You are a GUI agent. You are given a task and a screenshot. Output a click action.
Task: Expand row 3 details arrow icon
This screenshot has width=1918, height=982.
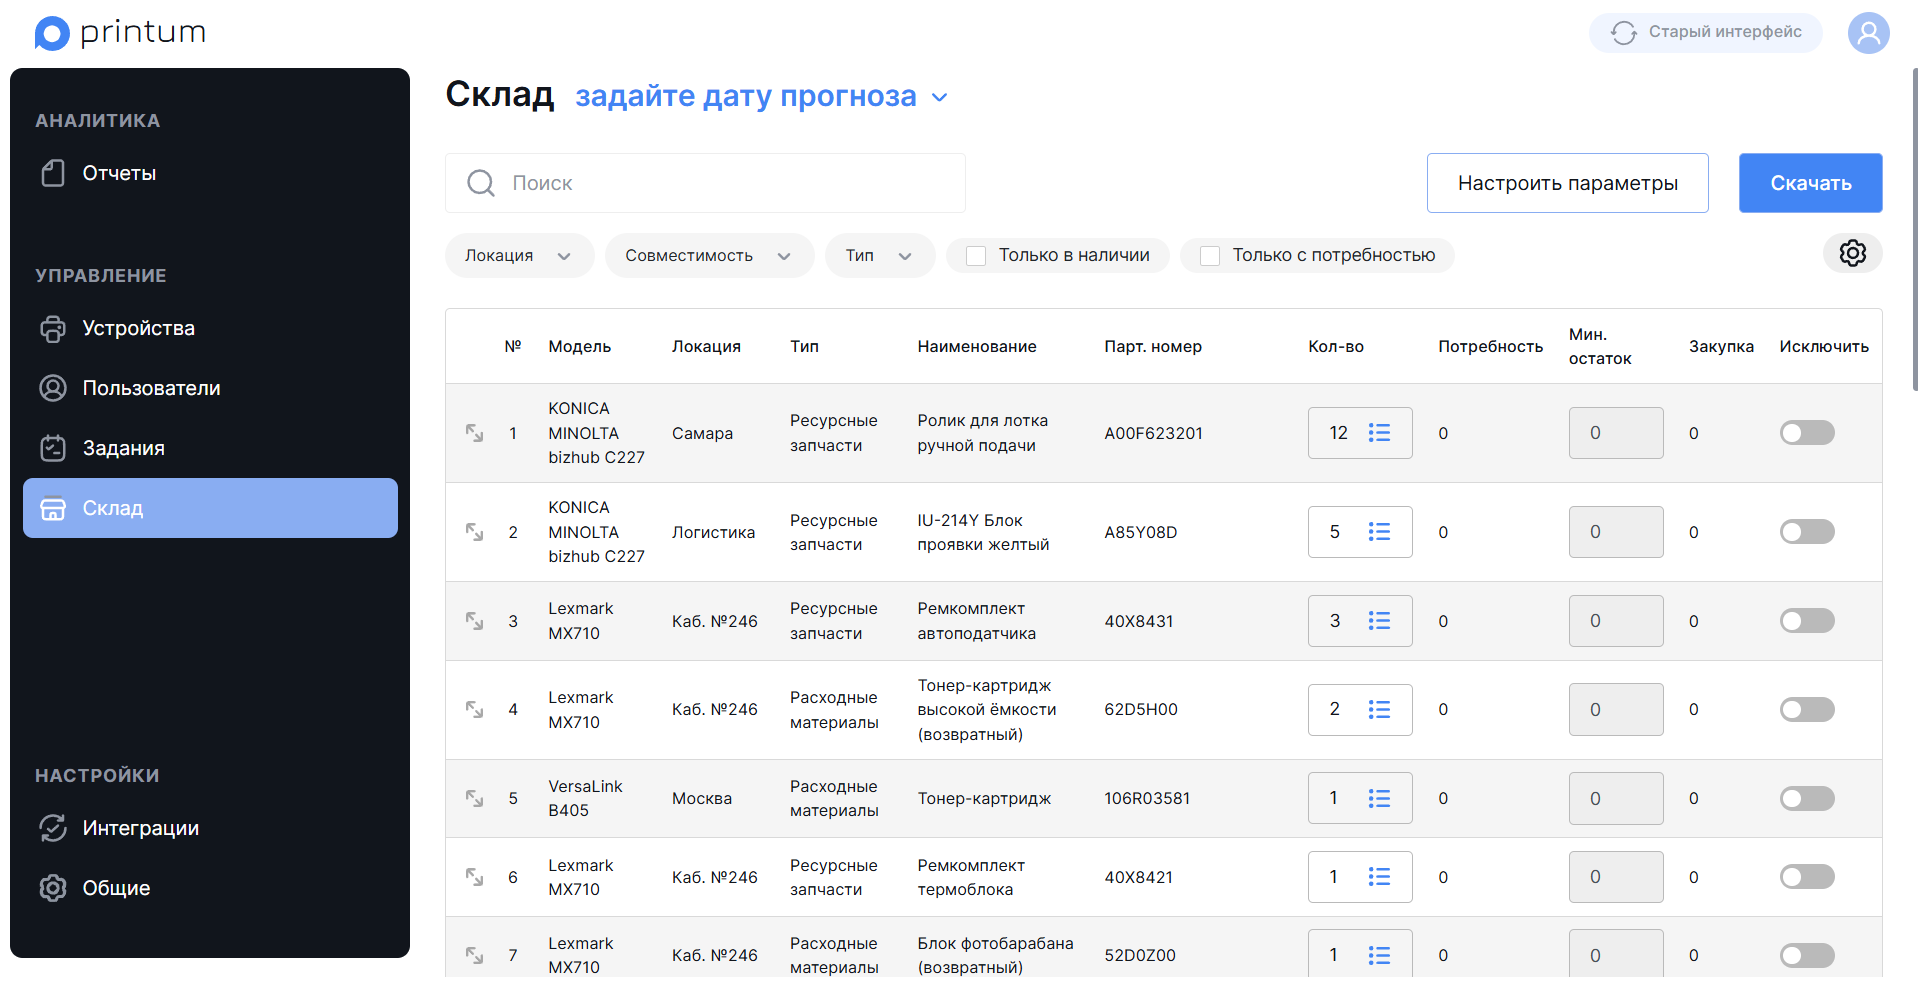(474, 621)
